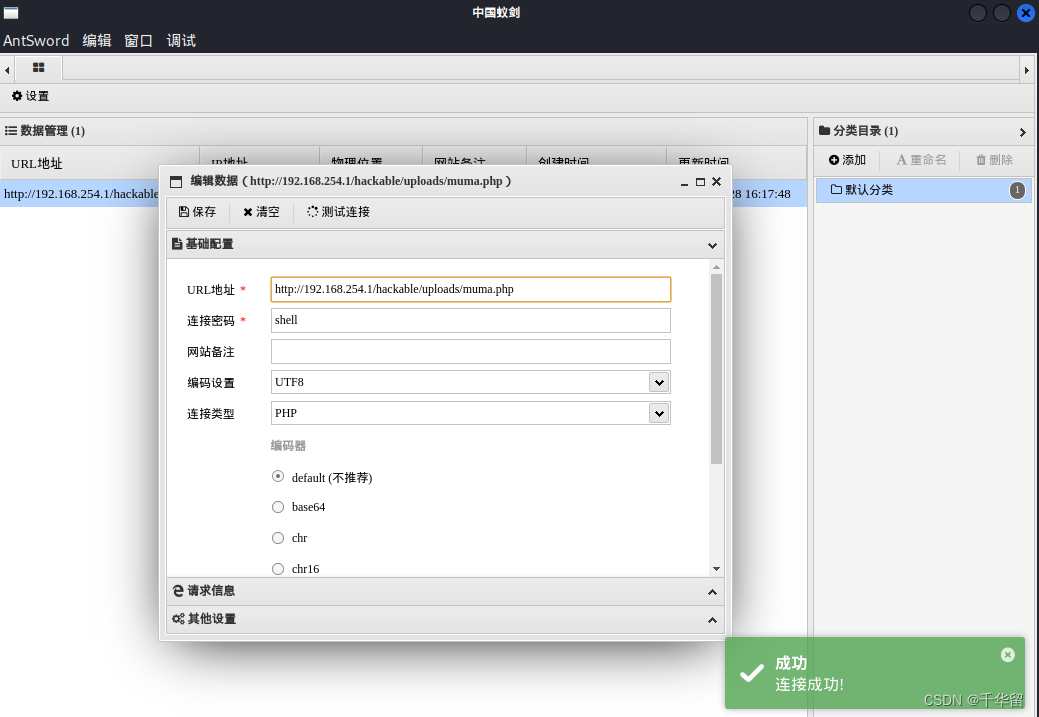Click the success checkmark icon
Image resolution: width=1039 pixels, height=717 pixels.
pos(751,673)
